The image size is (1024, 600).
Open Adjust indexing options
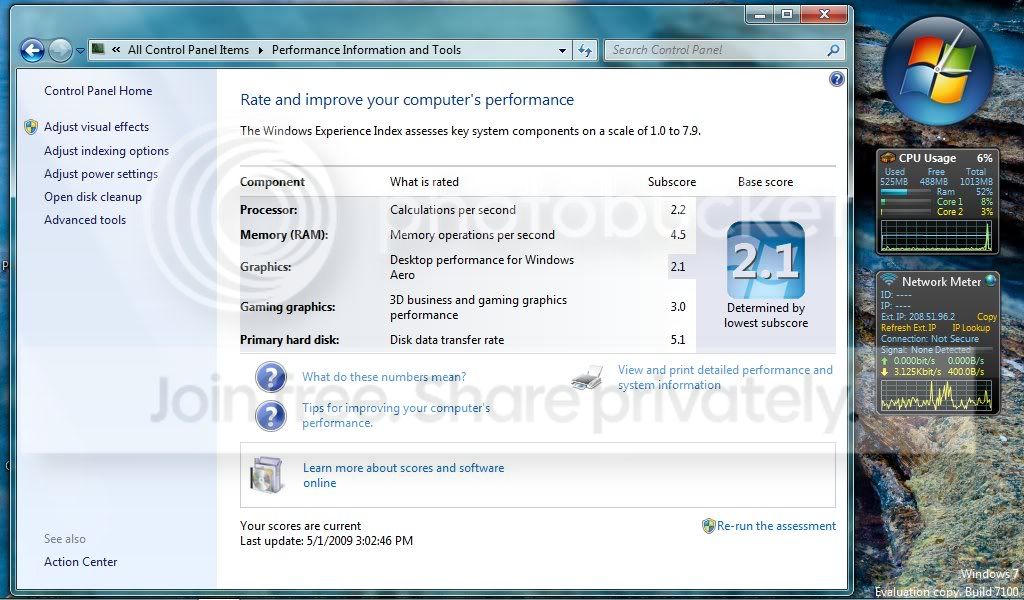106,151
